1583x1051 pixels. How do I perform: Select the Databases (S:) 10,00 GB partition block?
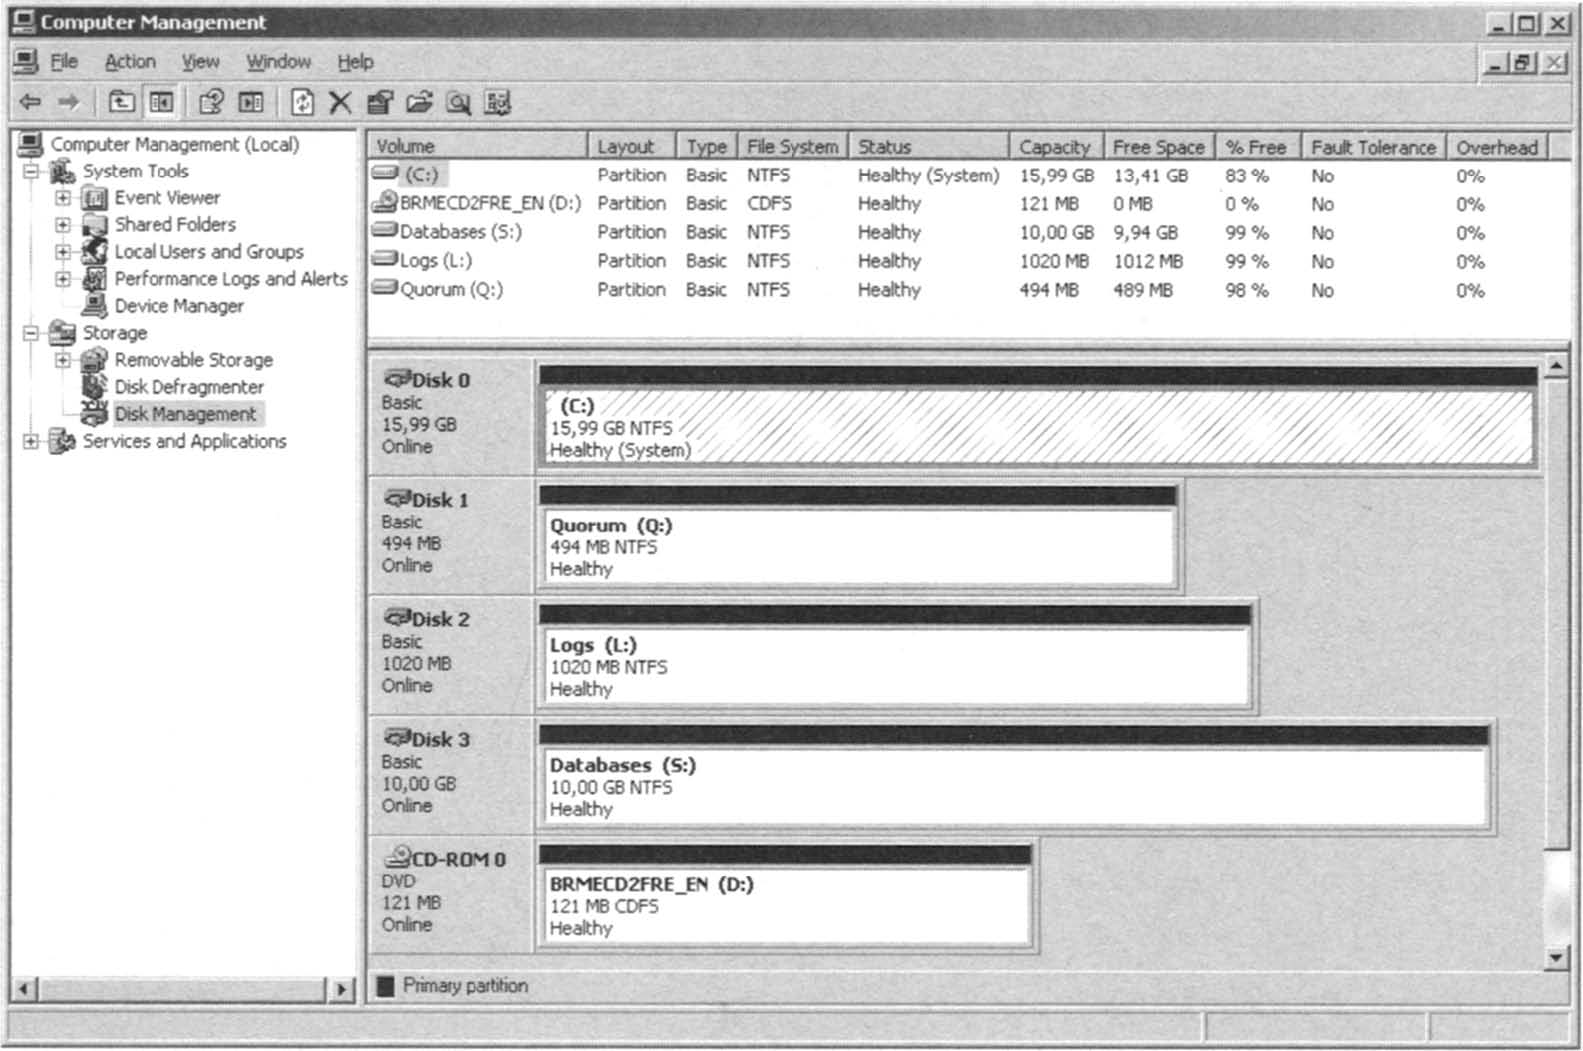(1014, 786)
